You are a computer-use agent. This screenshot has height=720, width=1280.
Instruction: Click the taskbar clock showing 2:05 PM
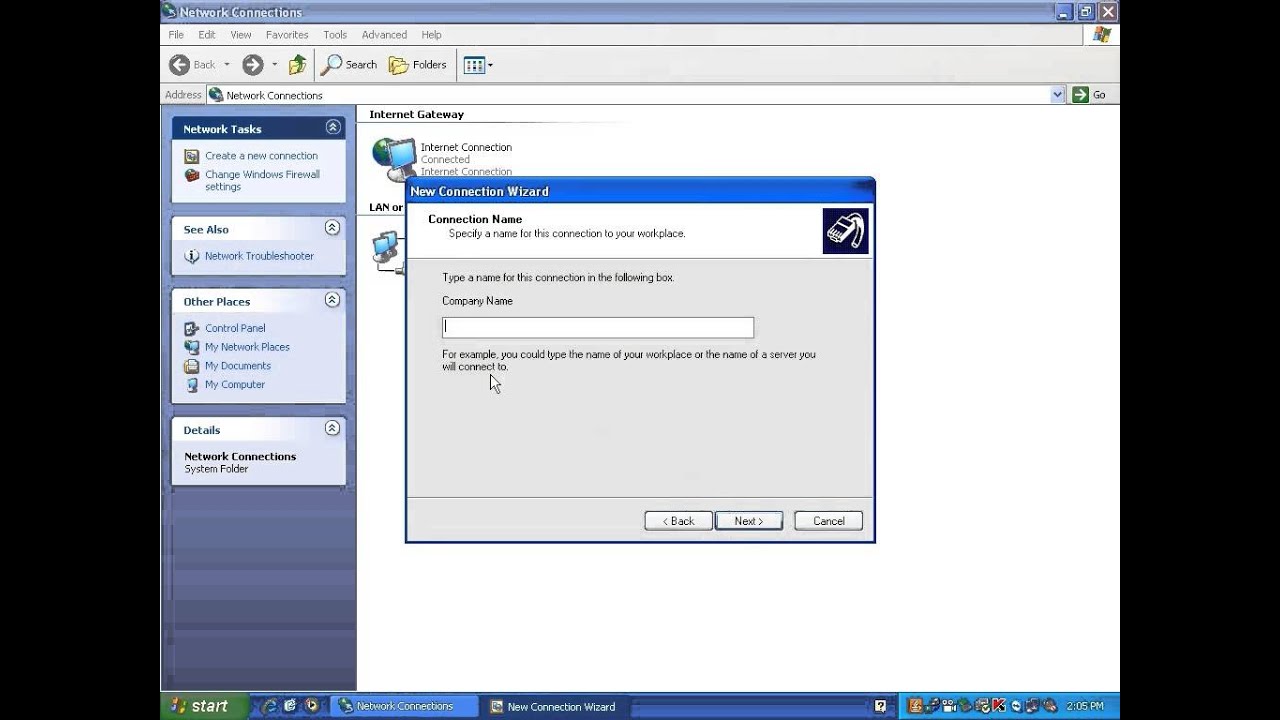pyautogui.click(x=1085, y=706)
